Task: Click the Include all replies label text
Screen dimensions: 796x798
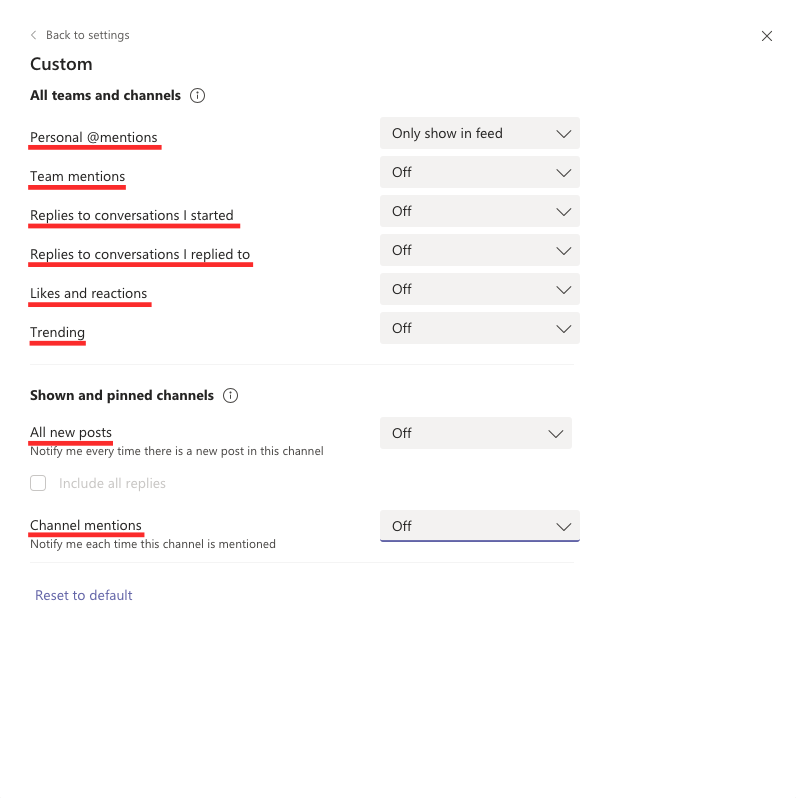Action: pyautogui.click(x=112, y=483)
